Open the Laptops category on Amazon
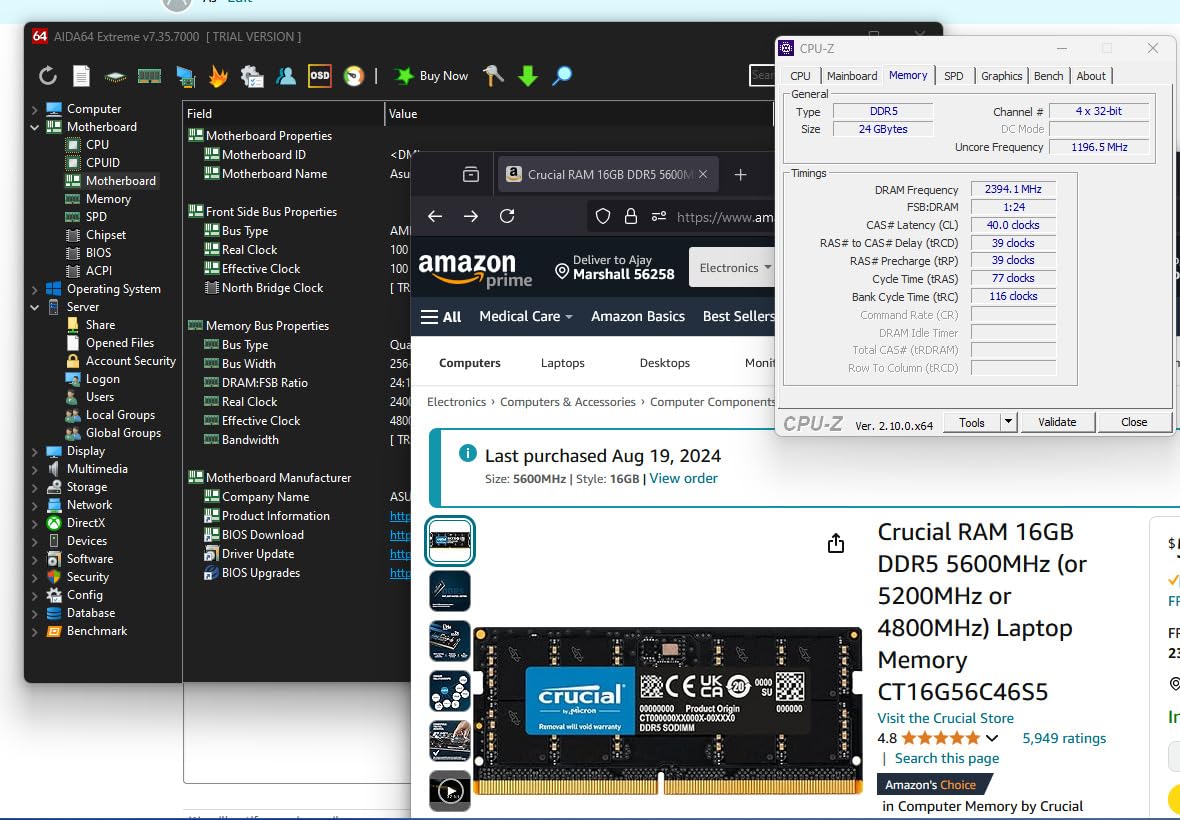 (x=562, y=363)
